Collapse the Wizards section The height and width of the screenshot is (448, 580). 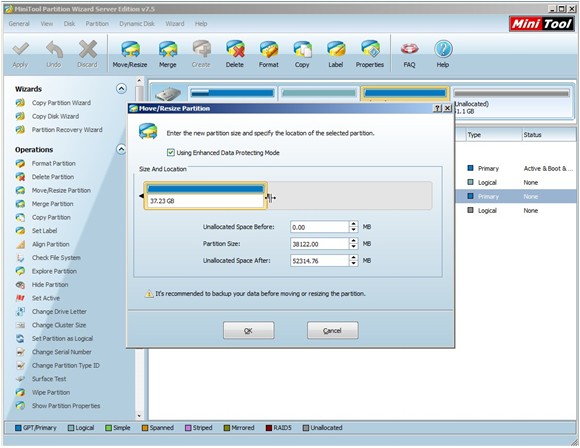[121, 88]
